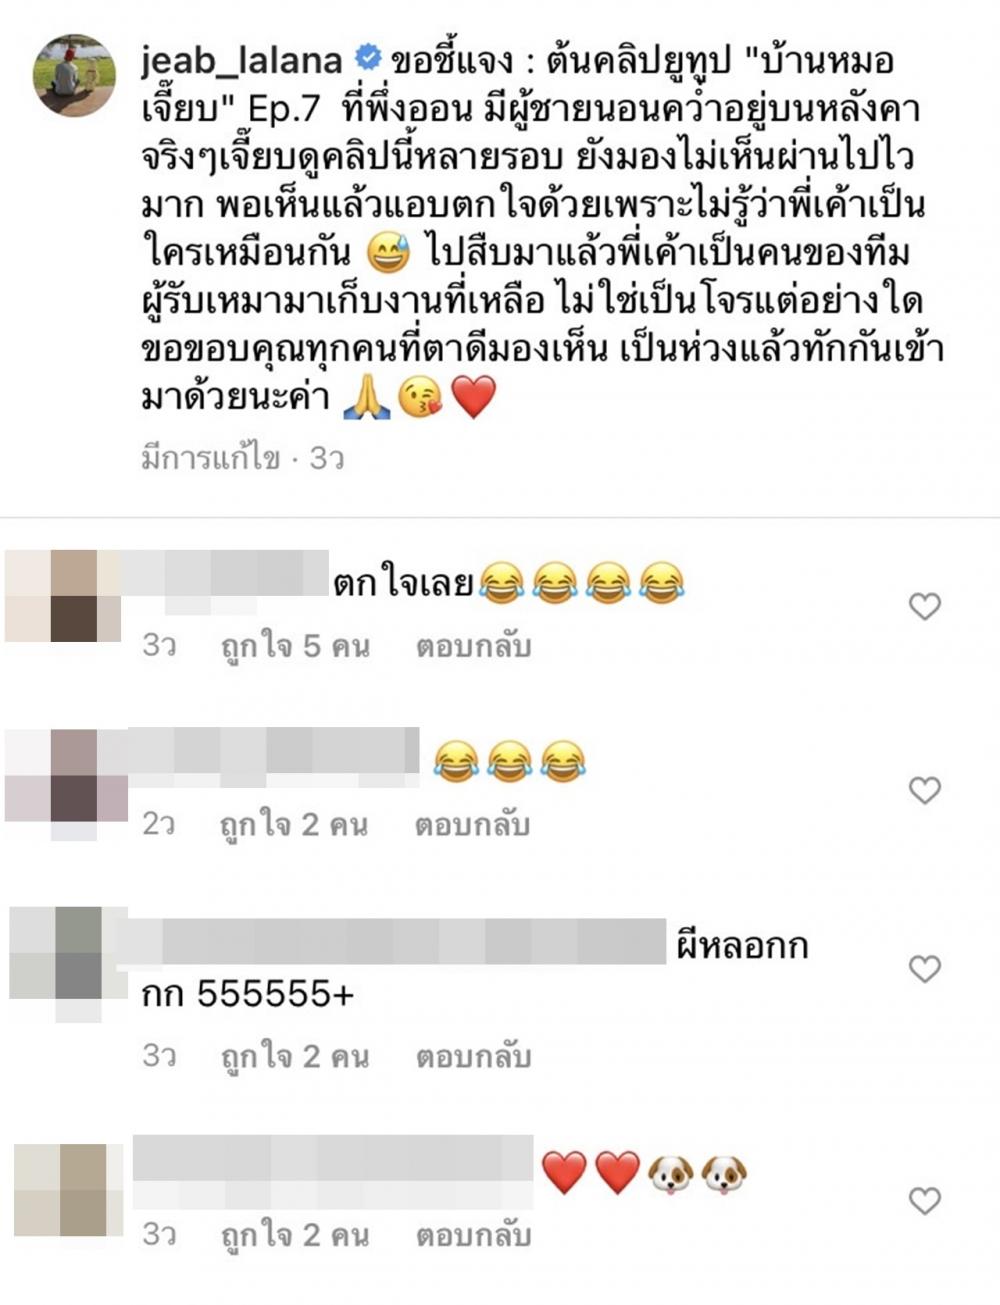Reply to the ผีหลอกกกก 555555+ comment
The width and height of the screenshot is (1000, 1305).
coord(473,1057)
